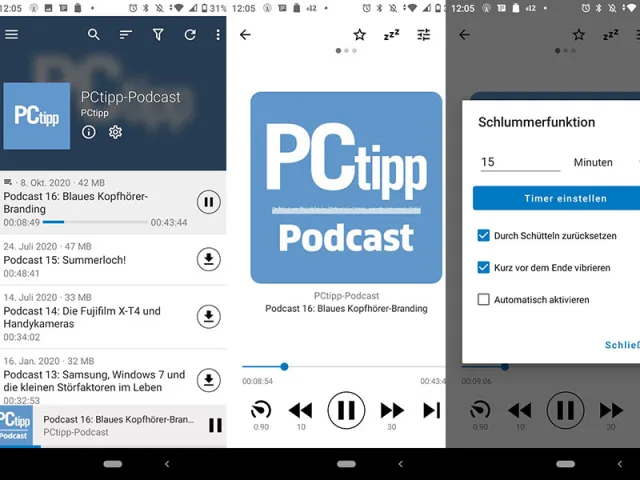Open the filter funnel icon

158,35
